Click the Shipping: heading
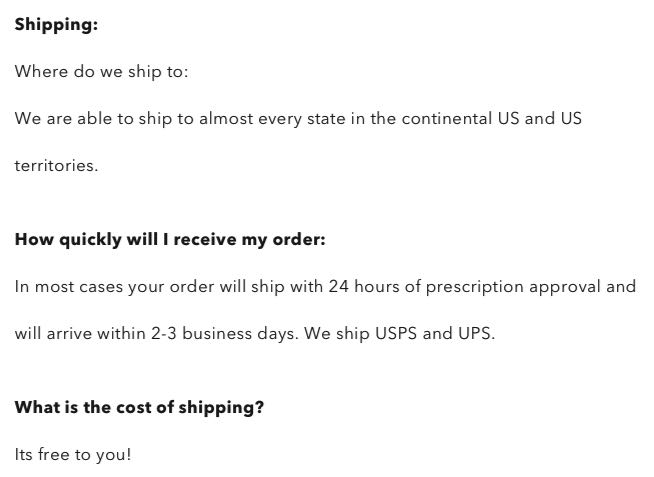 point(56,25)
